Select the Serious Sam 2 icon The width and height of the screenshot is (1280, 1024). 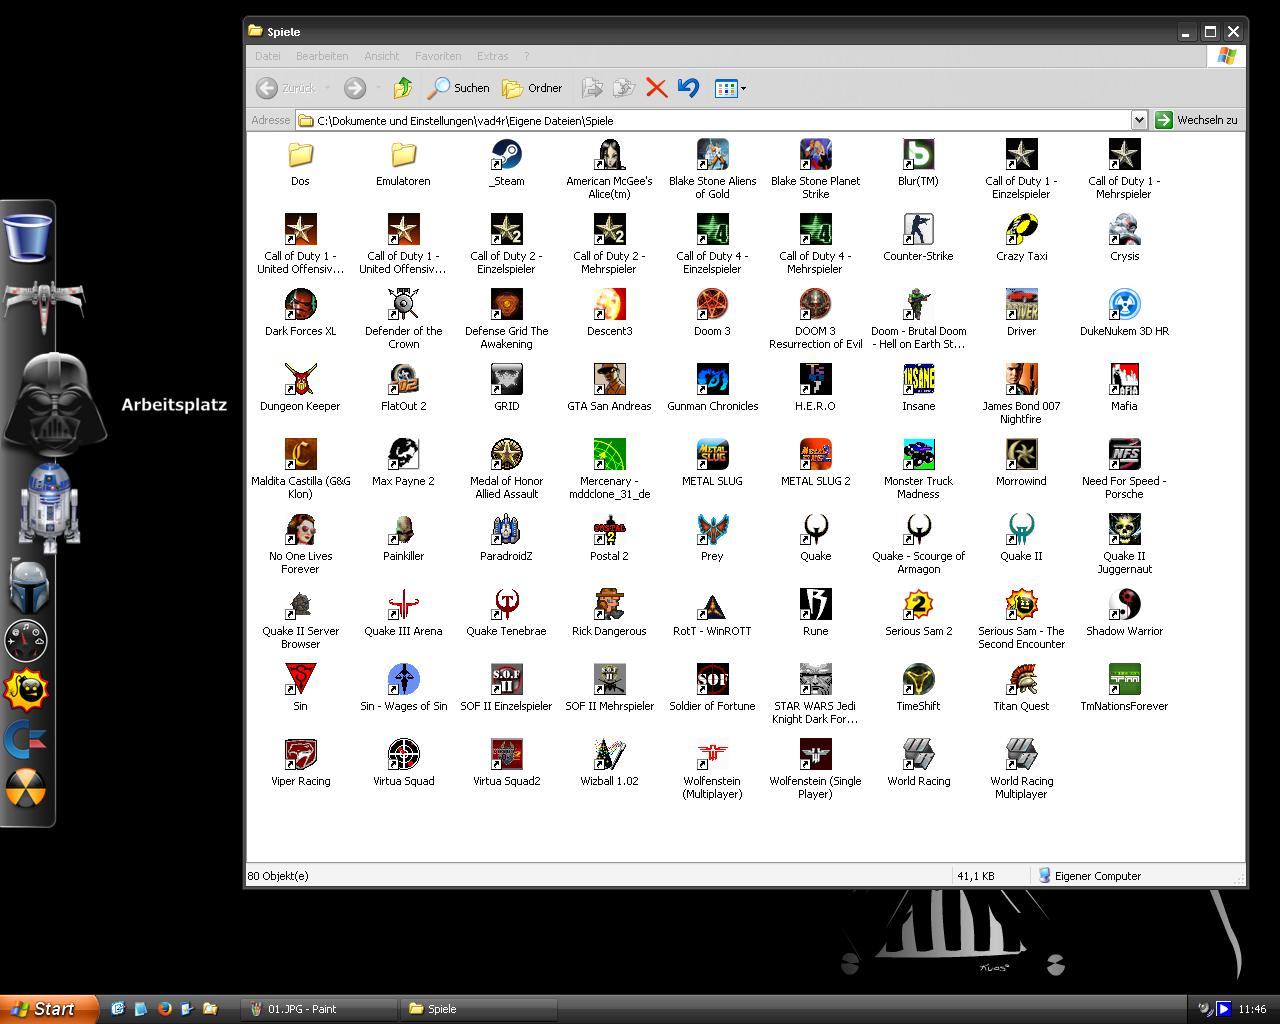pyautogui.click(x=918, y=605)
